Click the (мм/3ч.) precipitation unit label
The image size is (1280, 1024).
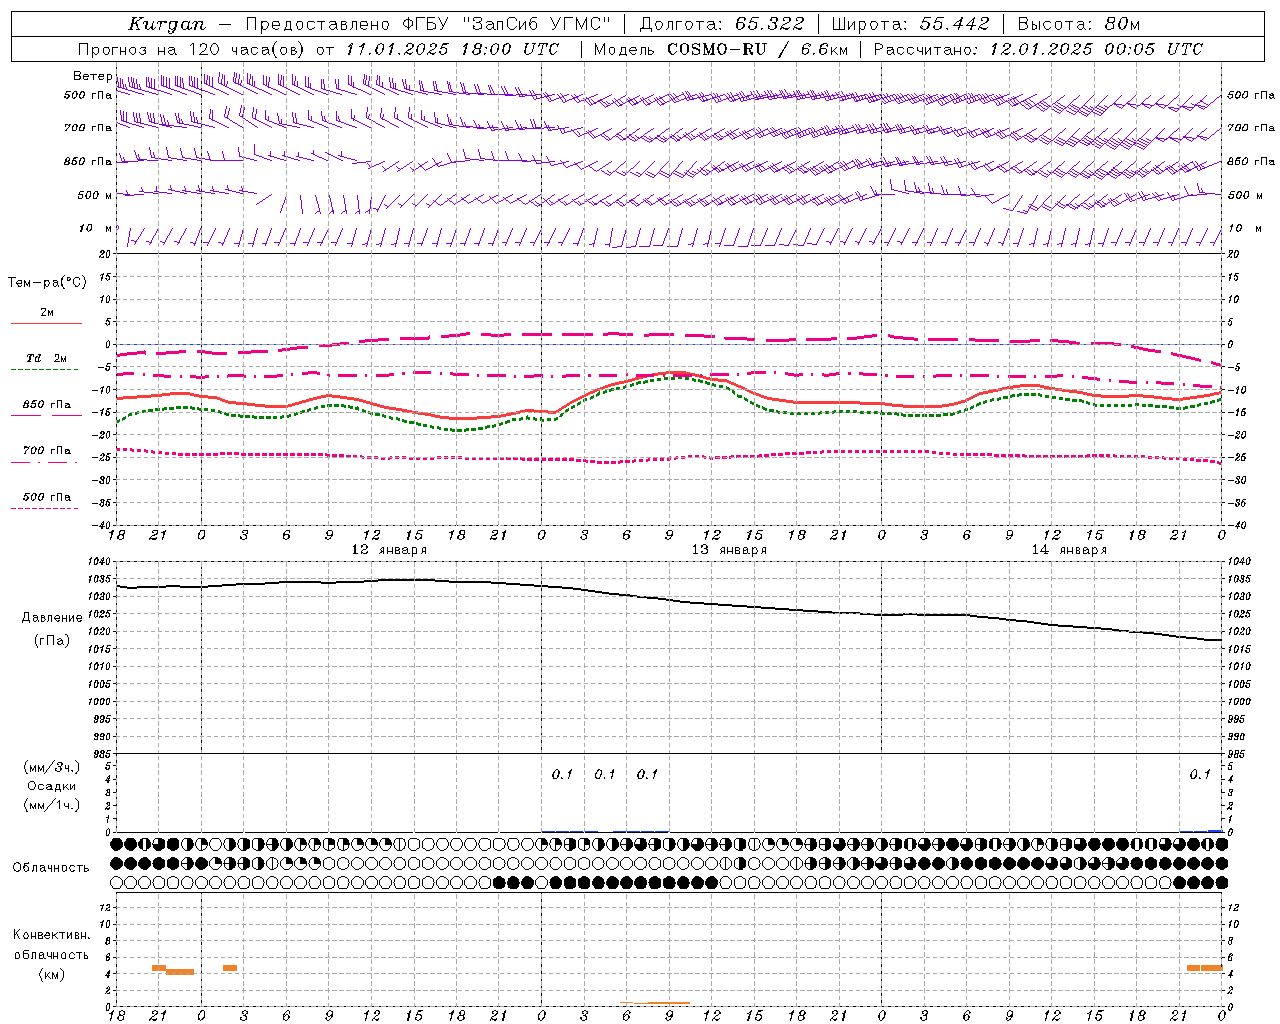pos(52,767)
